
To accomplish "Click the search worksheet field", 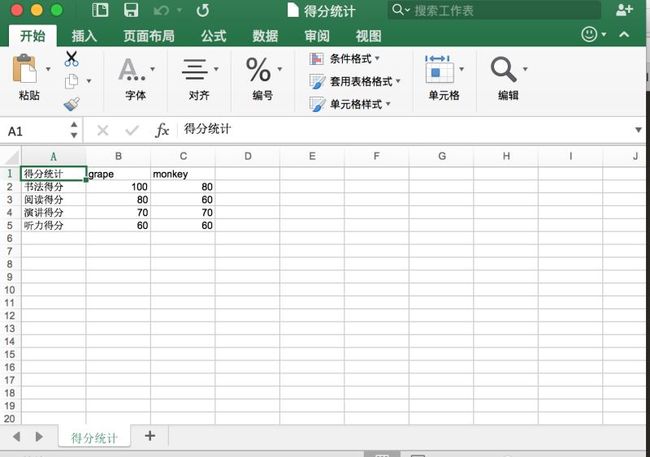I will coord(494,10).
